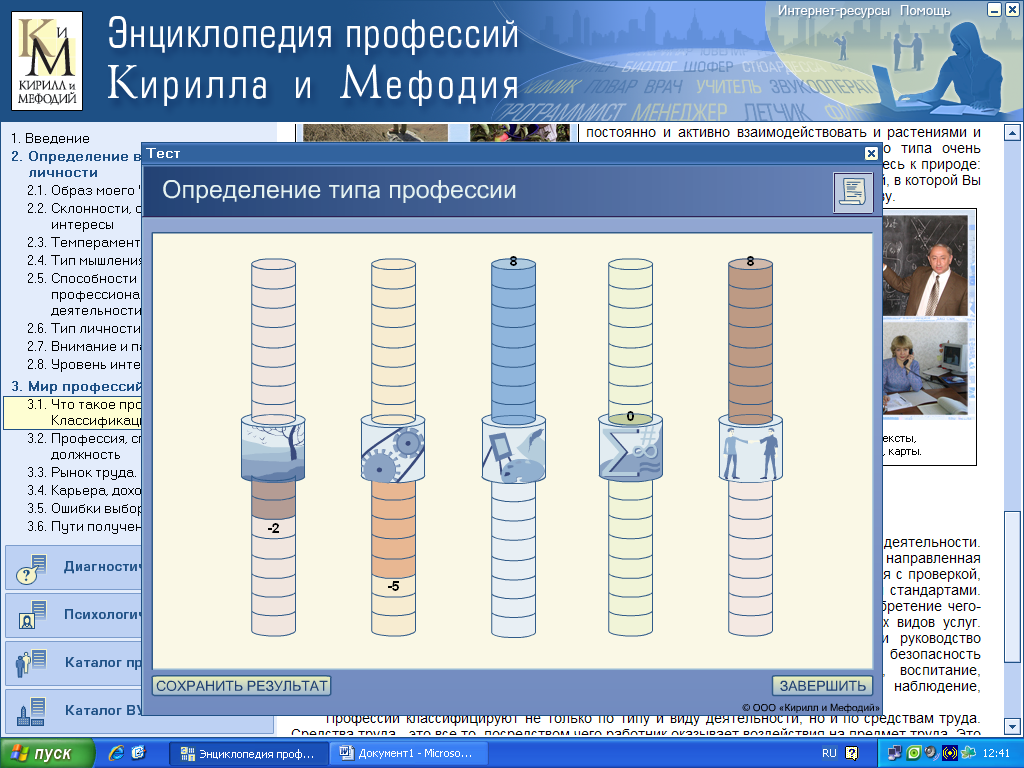The image size is (1024, 768).
Task: Click the nature profession type icon
Action: click(273, 448)
